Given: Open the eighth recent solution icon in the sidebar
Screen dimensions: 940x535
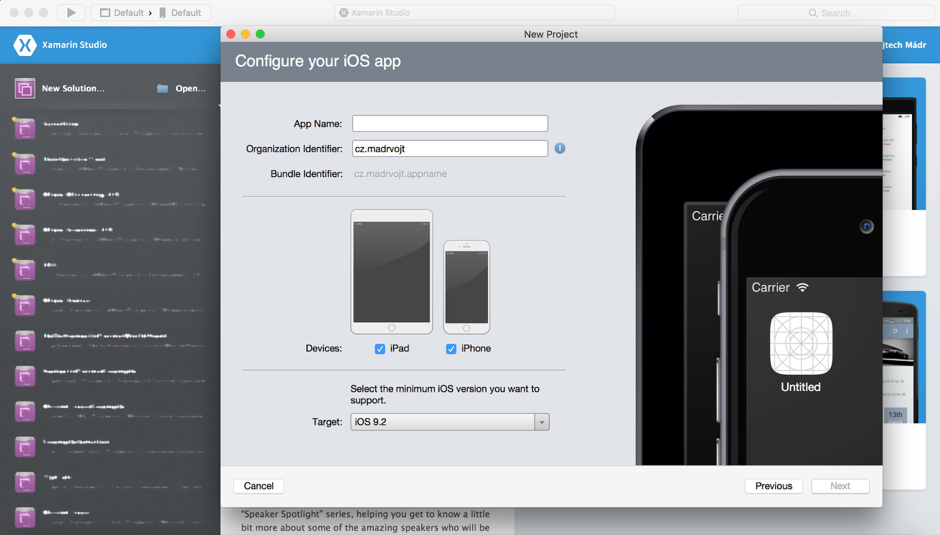Looking at the screenshot, I should pos(25,375).
